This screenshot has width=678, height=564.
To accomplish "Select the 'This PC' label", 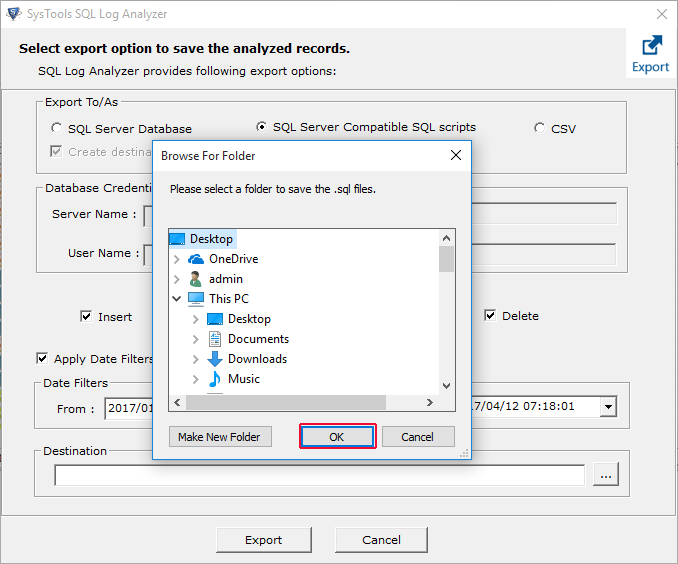I will (229, 299).
